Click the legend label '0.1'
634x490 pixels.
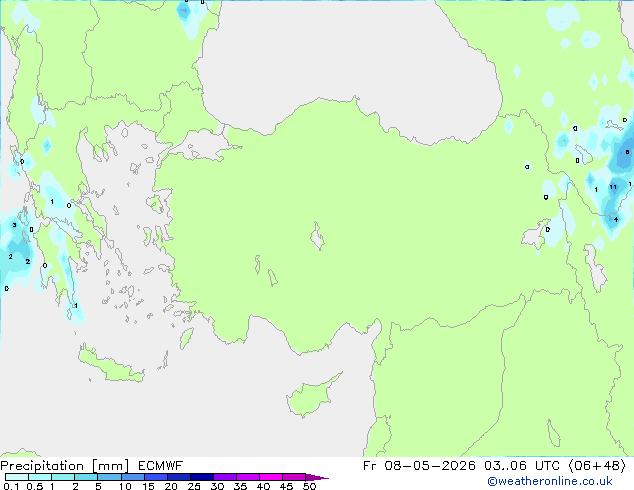(11, 486)
